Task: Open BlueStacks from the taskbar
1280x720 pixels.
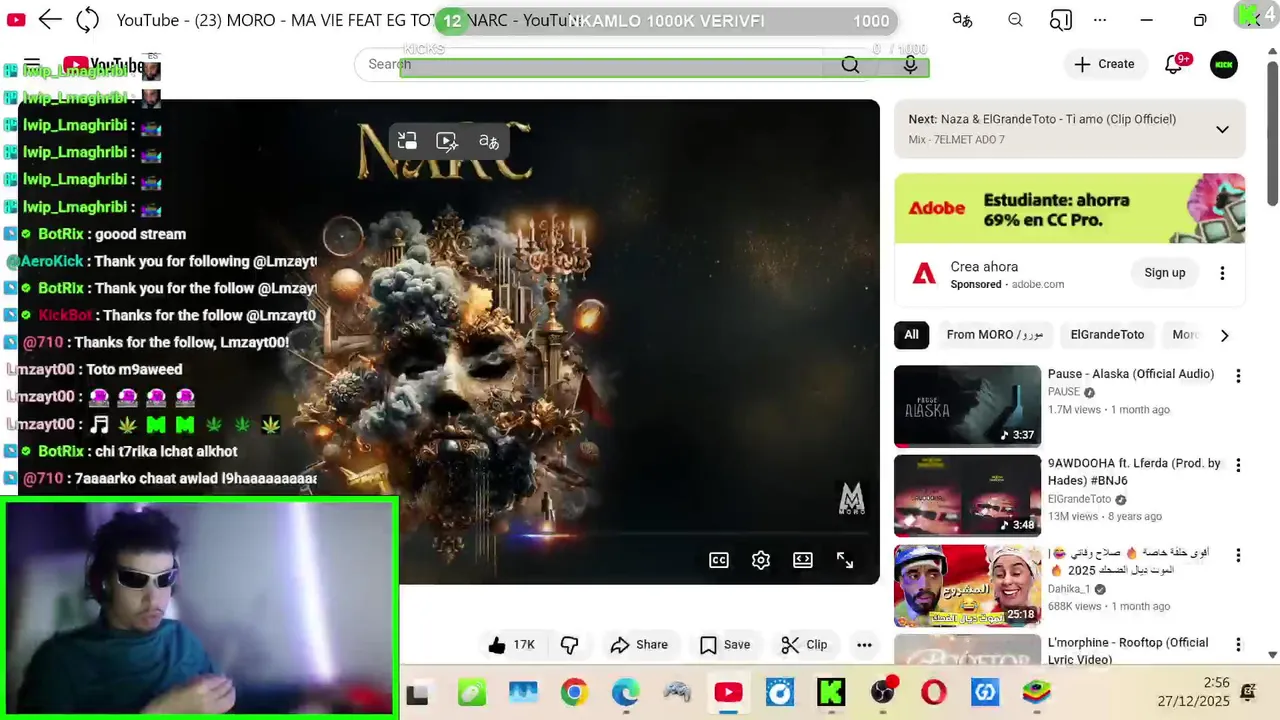Action: (1037, 692)
